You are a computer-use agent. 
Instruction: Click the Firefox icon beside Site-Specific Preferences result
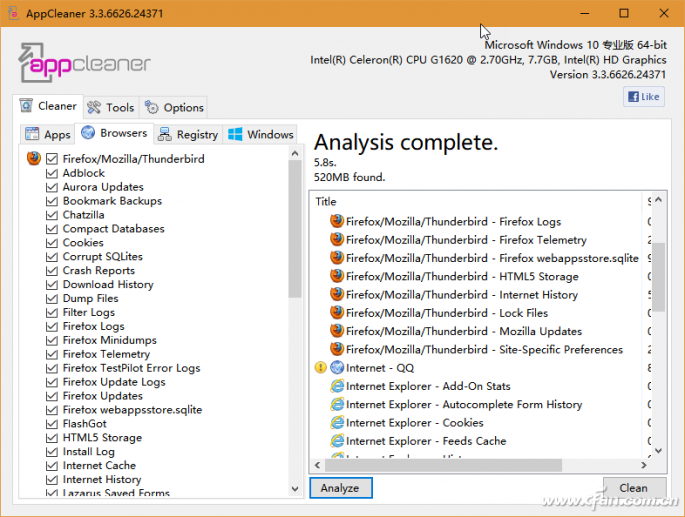[x=336, y=349]
